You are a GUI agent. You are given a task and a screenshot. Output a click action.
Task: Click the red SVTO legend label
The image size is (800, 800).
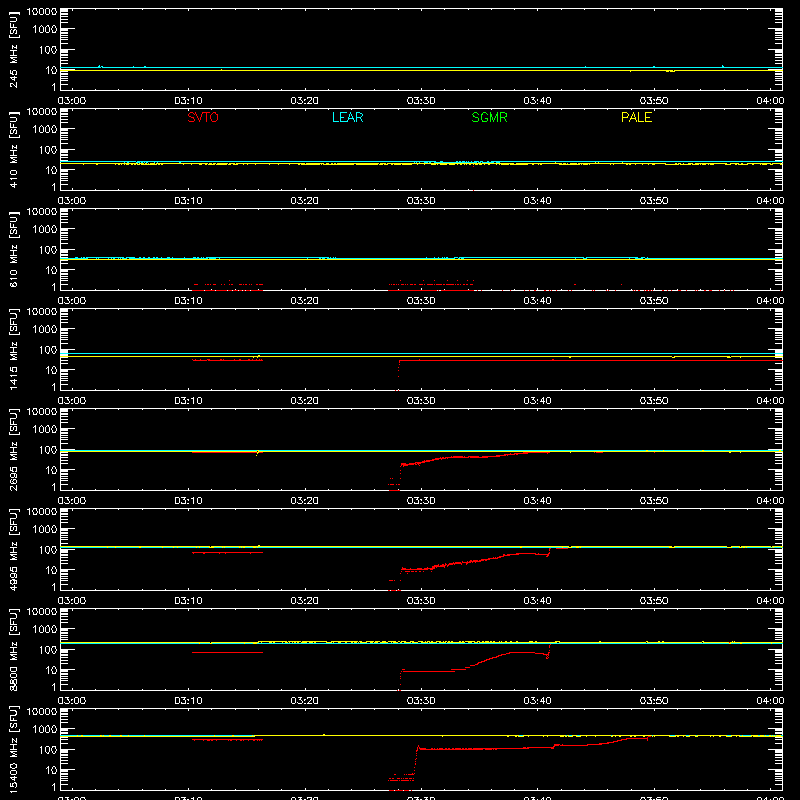203,117
